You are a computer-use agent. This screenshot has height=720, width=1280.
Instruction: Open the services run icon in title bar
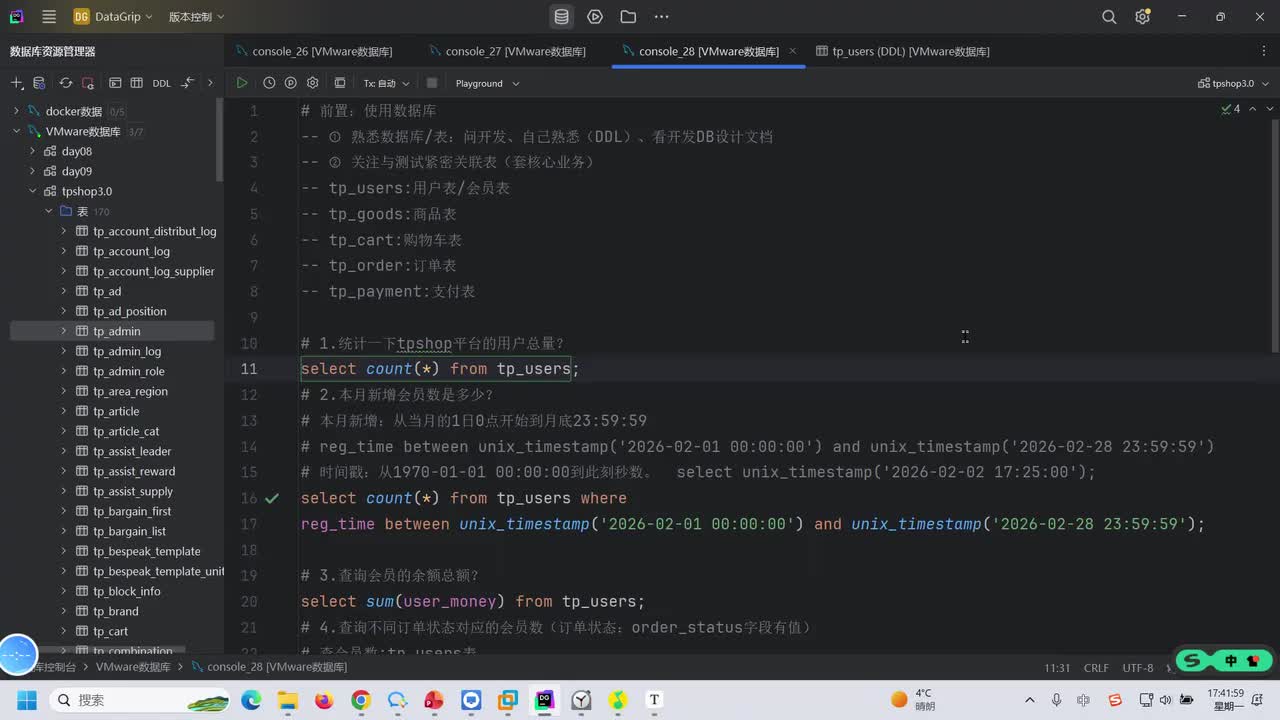pos(595,17)
